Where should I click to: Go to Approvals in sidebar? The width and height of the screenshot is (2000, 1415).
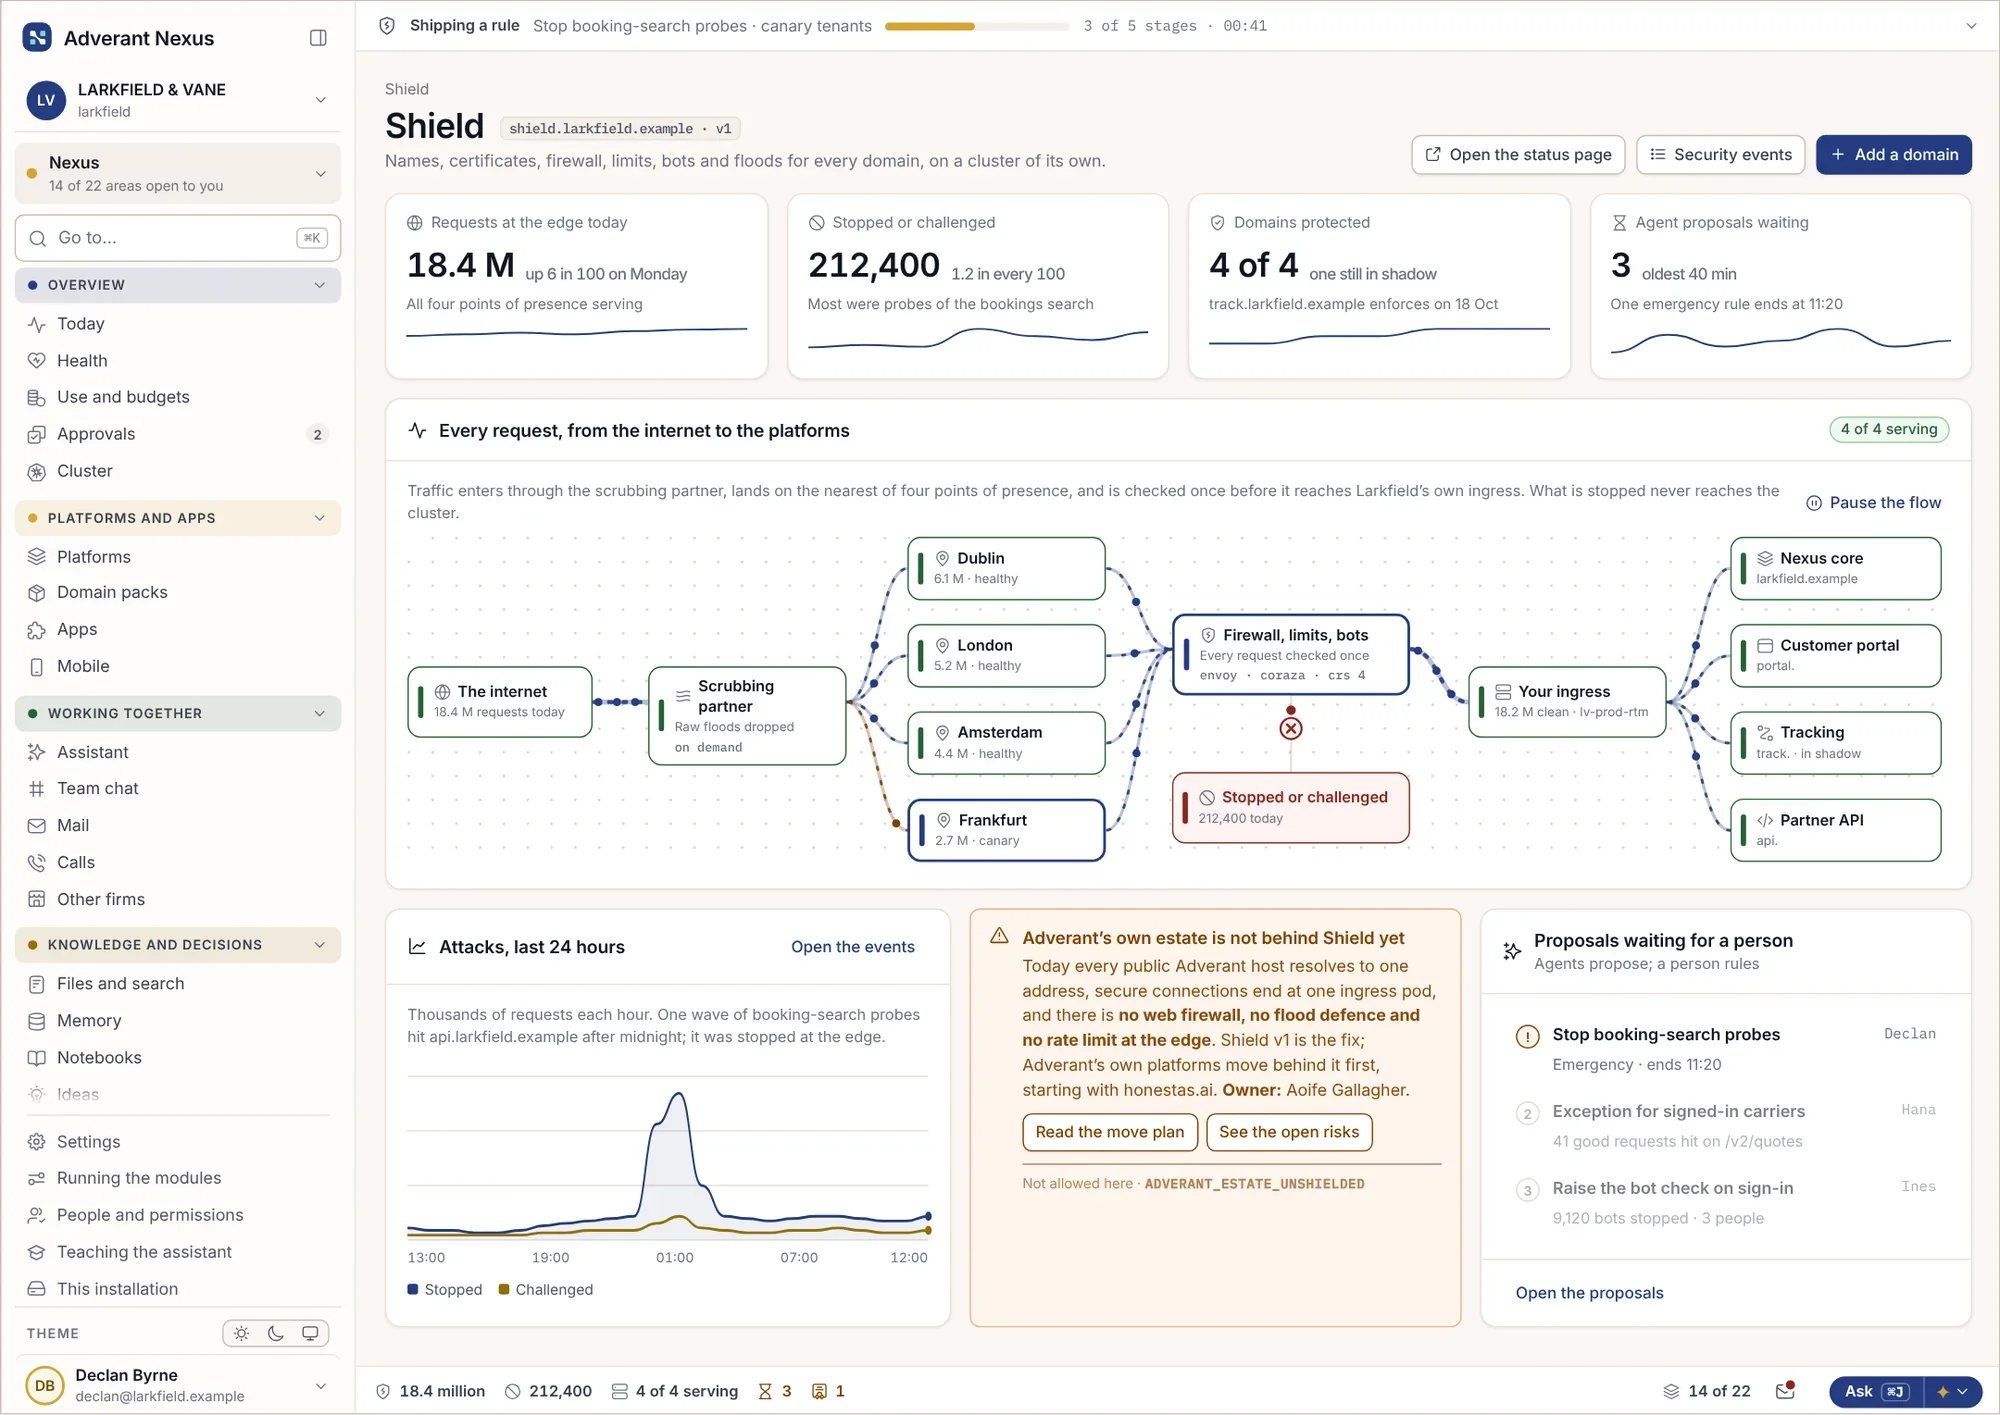tap(177, 434)
